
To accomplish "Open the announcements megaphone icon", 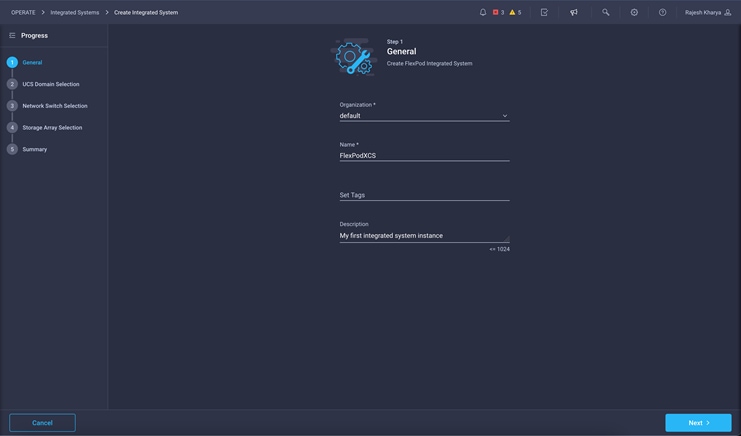I will [574, 12].
